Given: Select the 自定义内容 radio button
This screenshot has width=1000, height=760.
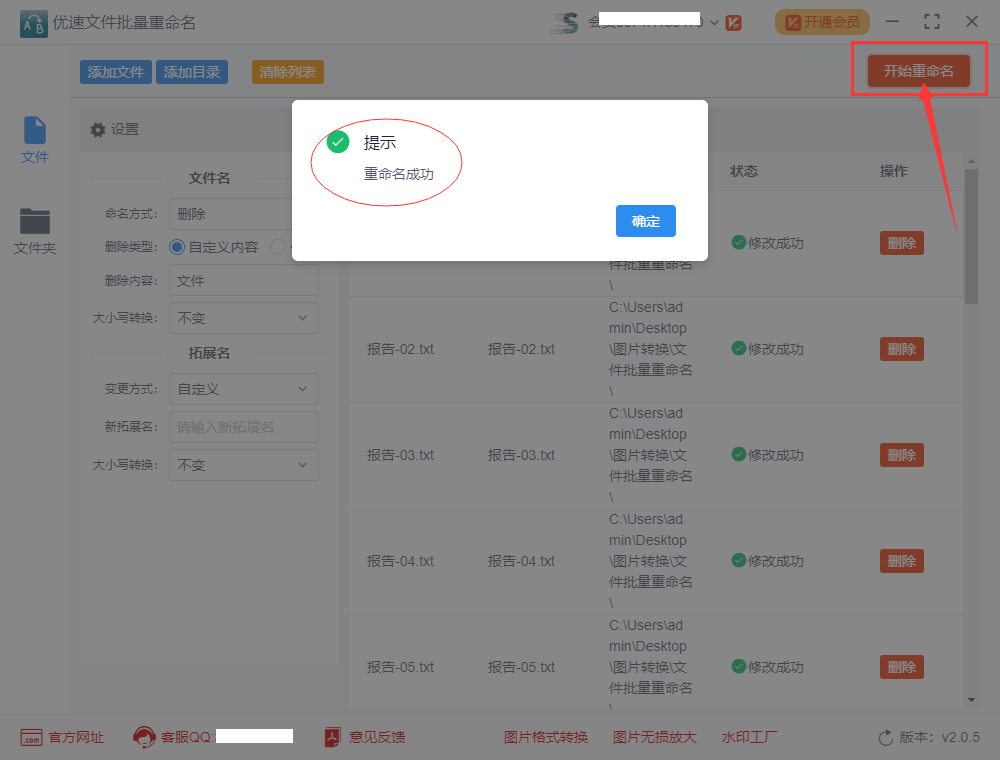Looking at the screenshot, I should click(179, 245).
